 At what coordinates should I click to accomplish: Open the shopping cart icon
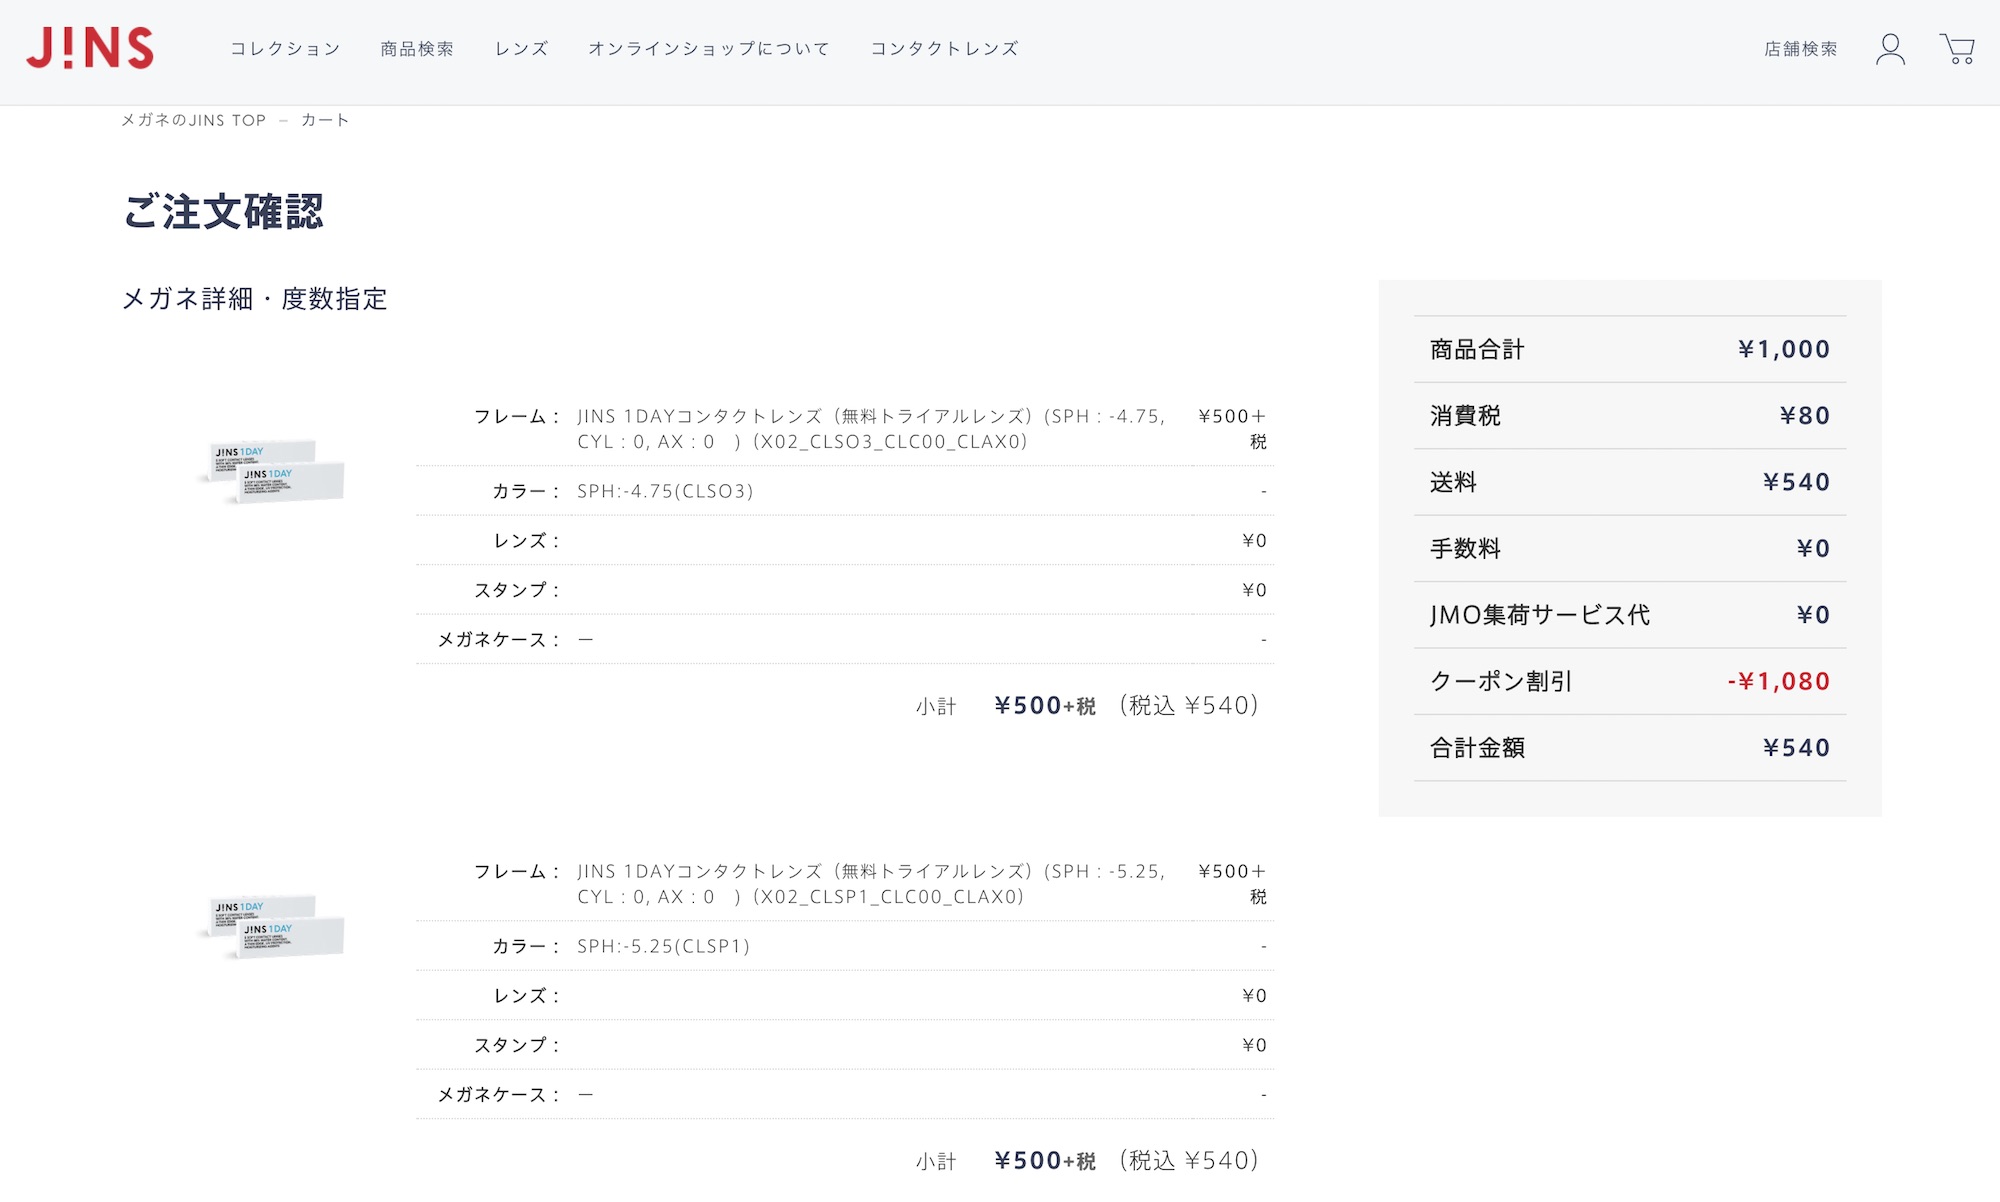(x=1957, y=49)
